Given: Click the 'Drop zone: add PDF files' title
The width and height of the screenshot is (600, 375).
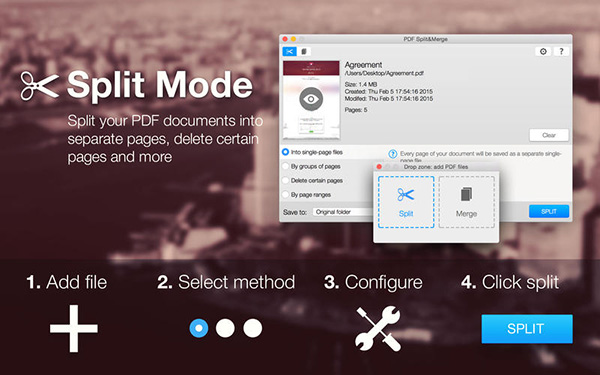Looking at the screenshot, I should tap(436, 167).
